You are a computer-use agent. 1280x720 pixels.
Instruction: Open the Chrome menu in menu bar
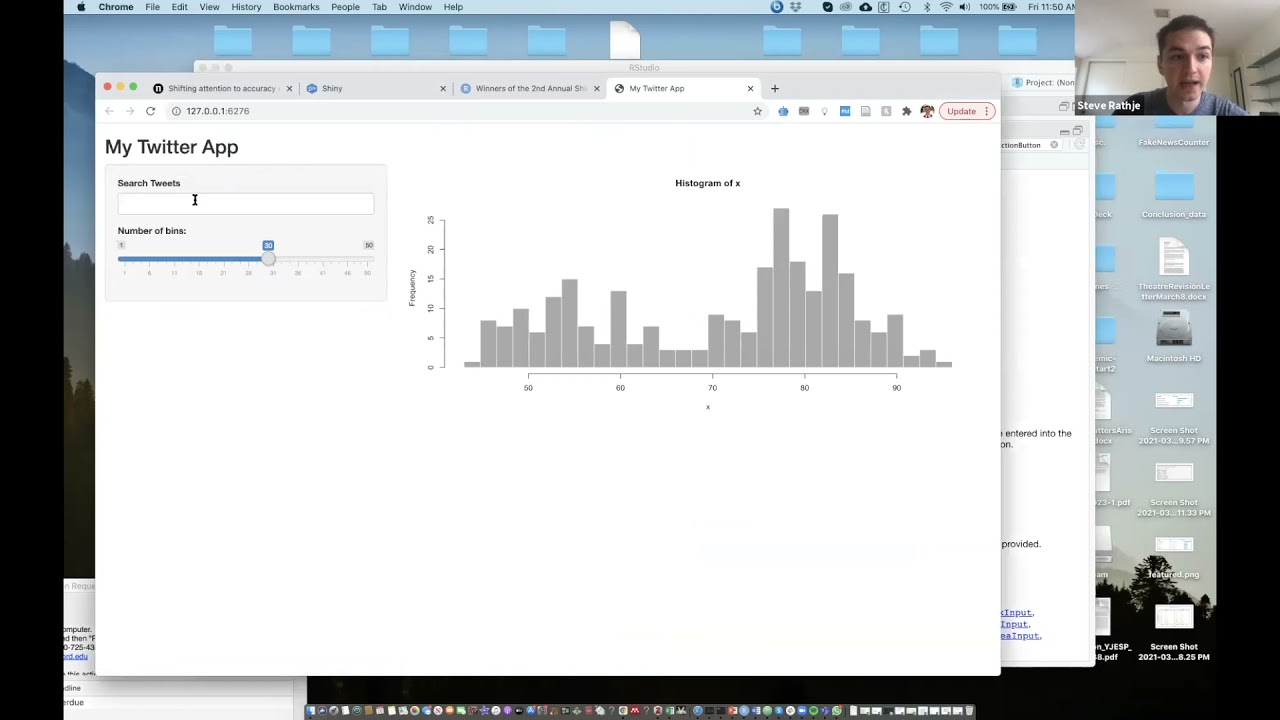116,7
